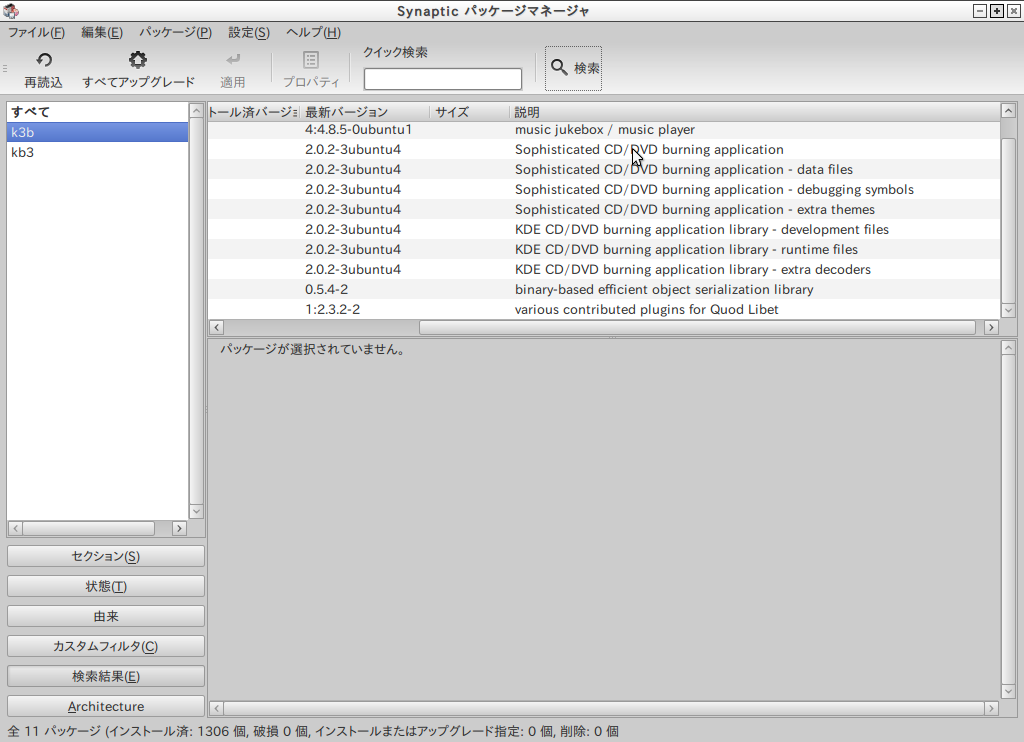Click filter list horizontal scroll-right arrow
1024x742 pixels.
click(x=180, y=528)
